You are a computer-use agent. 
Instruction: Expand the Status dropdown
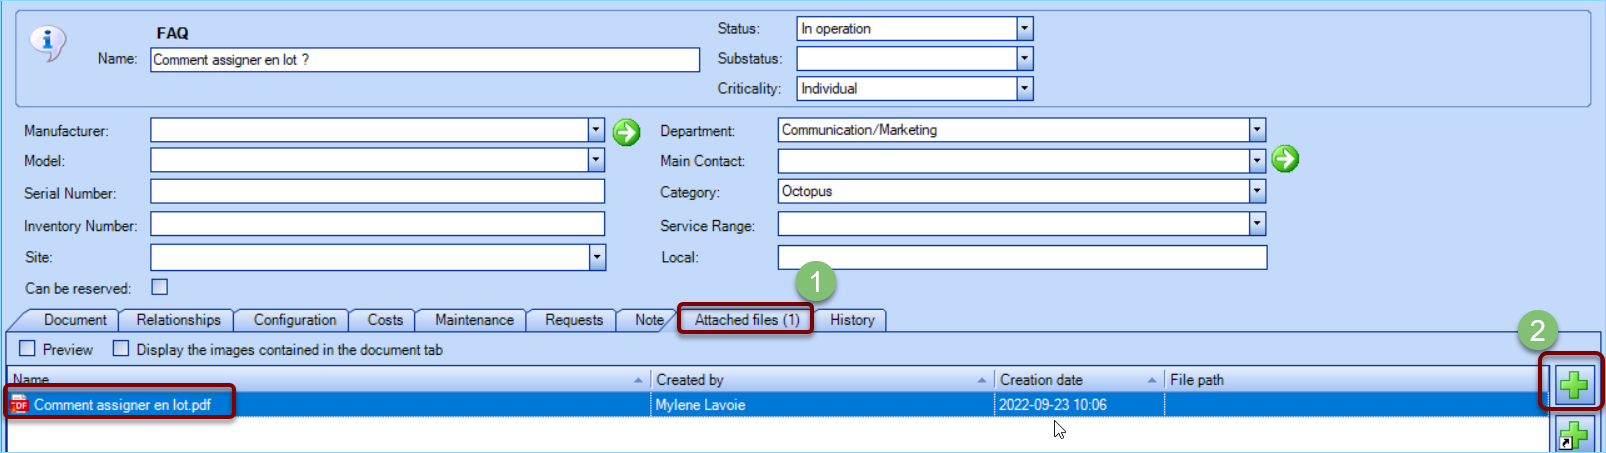[1024, 29]
